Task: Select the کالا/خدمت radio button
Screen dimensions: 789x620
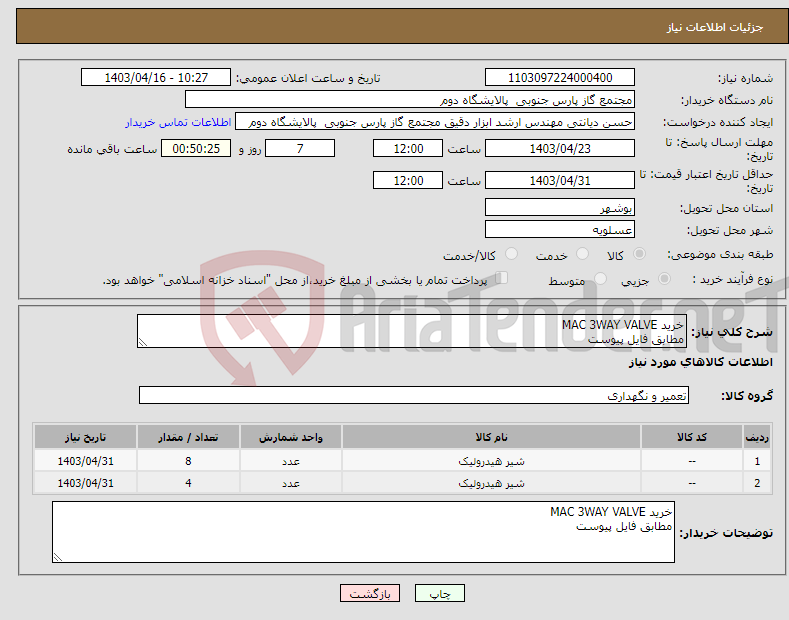Action: click(511, 254)
